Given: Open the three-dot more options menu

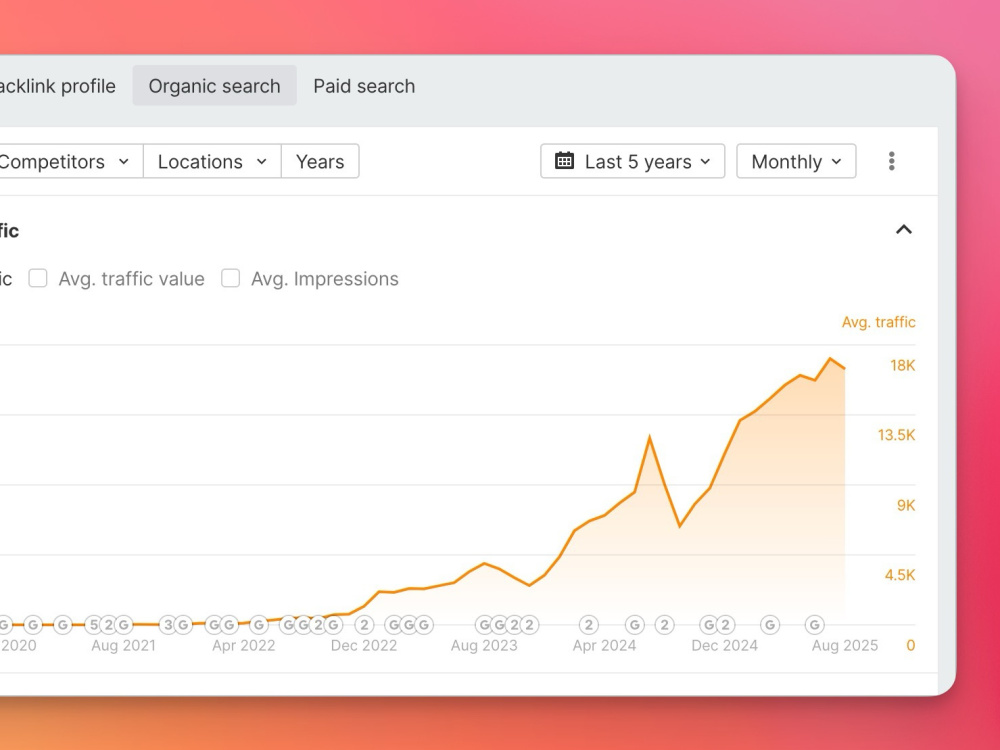Looking at the screenshot, I should tap(892, 161).
